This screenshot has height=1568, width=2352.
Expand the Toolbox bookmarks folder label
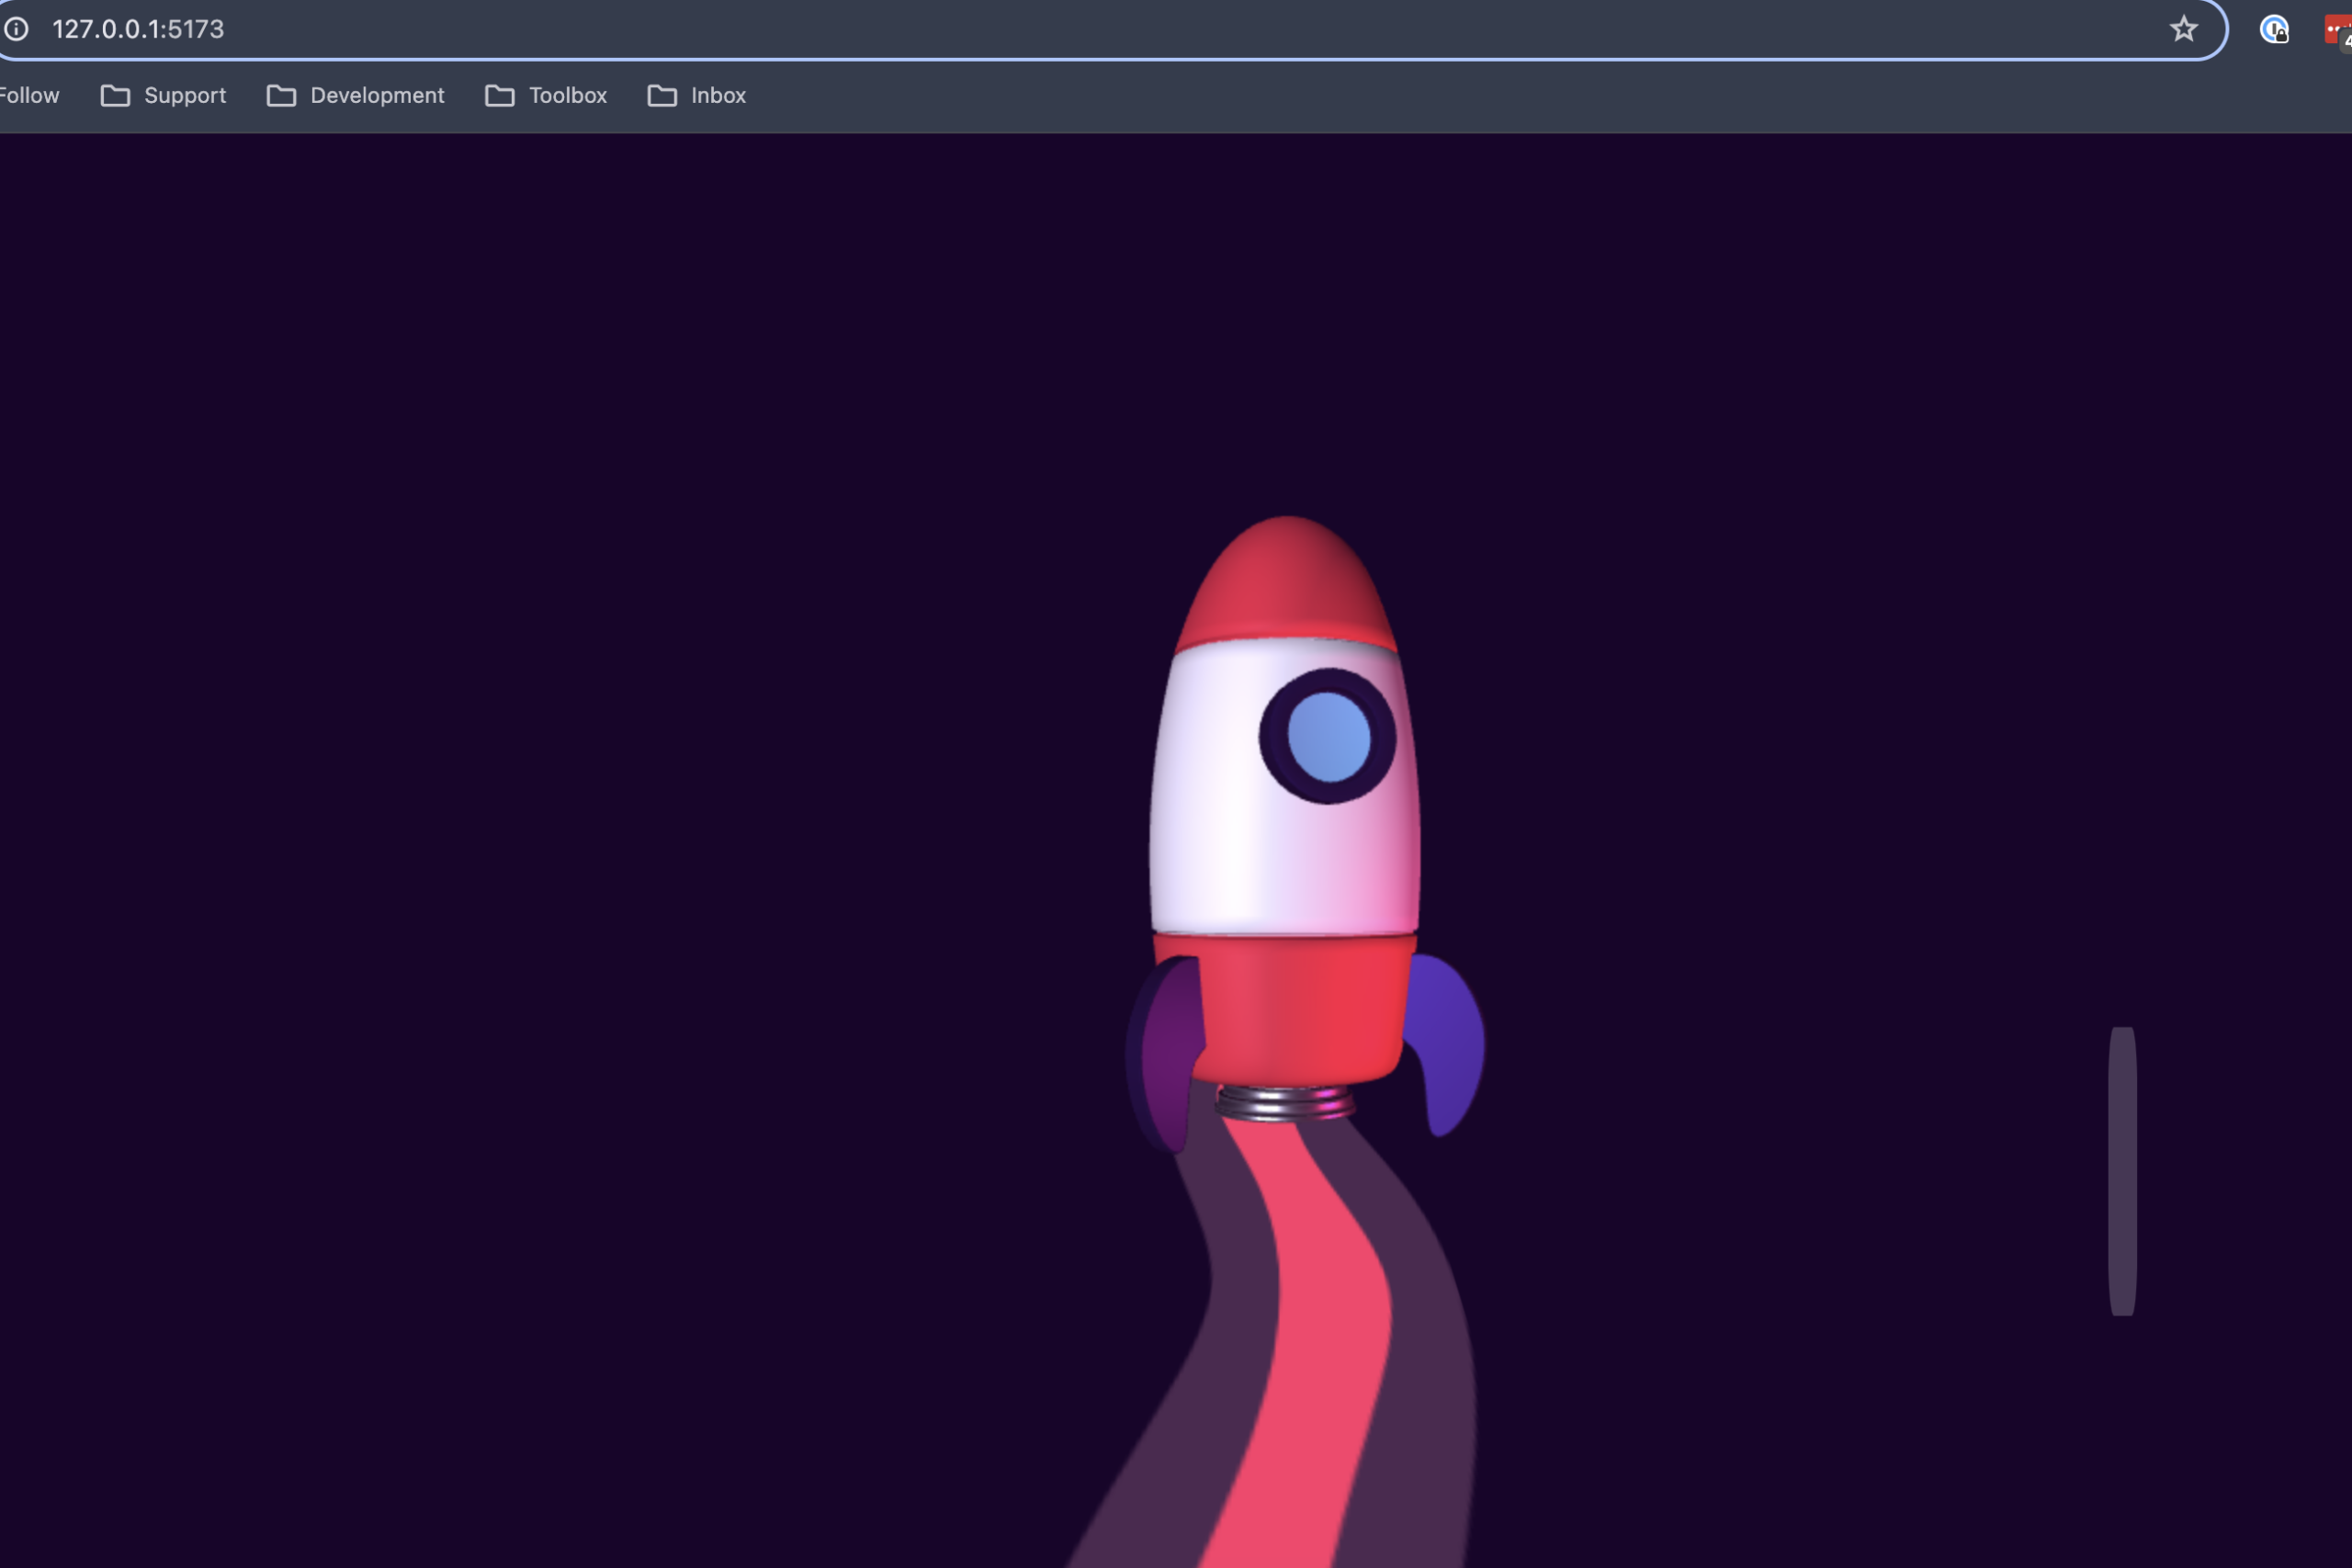tap(567, 96)
